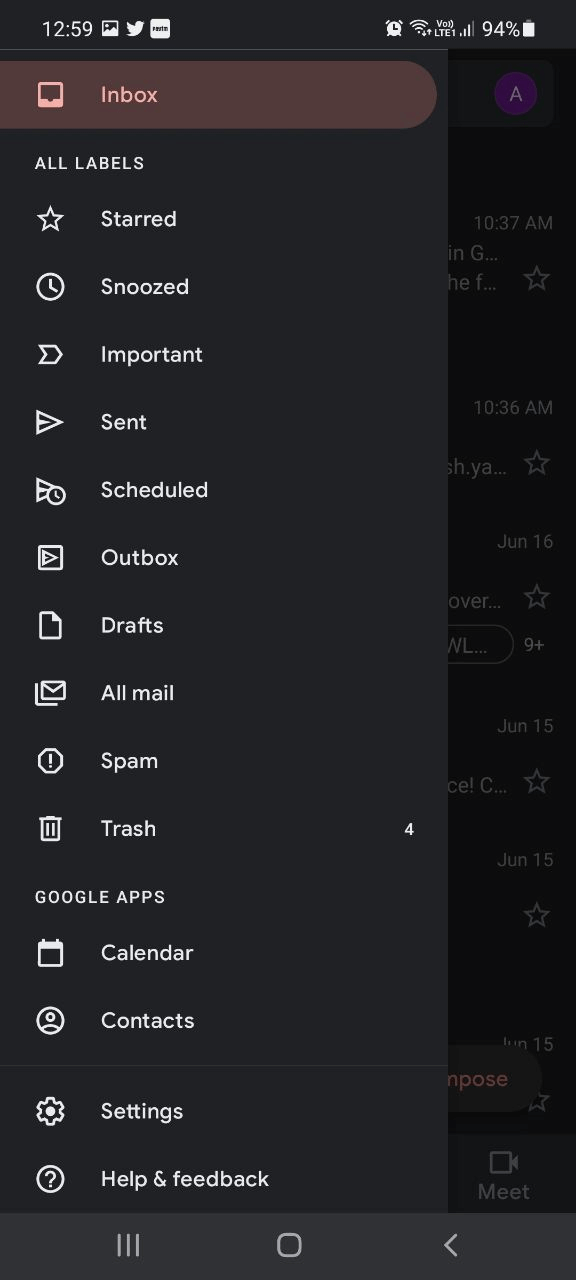Tap the Snoozed clock icon

pyautogui.click(x=50, y=287)
